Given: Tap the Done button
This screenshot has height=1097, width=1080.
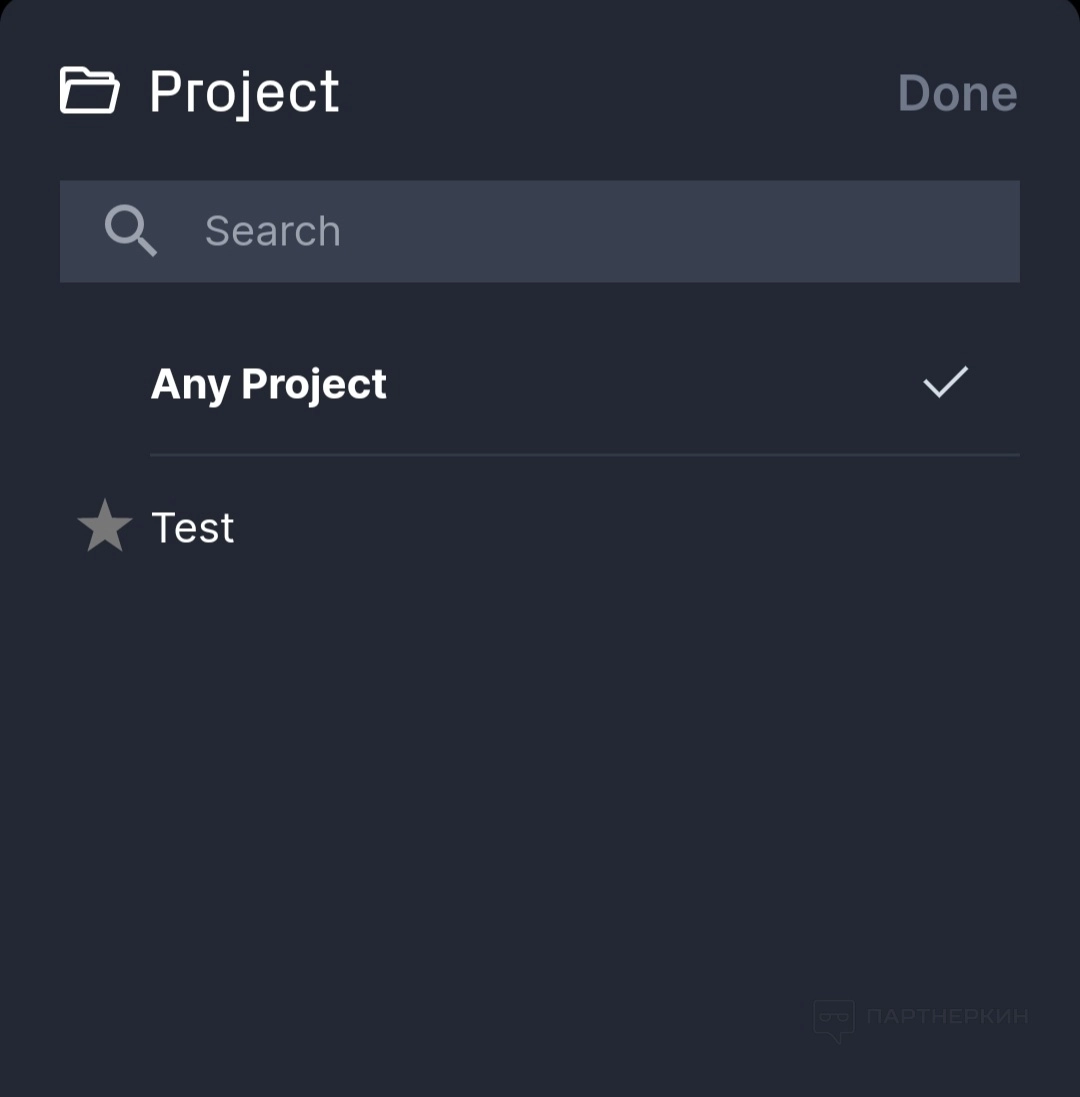Looking at the screenshot, I should point(957,93).
